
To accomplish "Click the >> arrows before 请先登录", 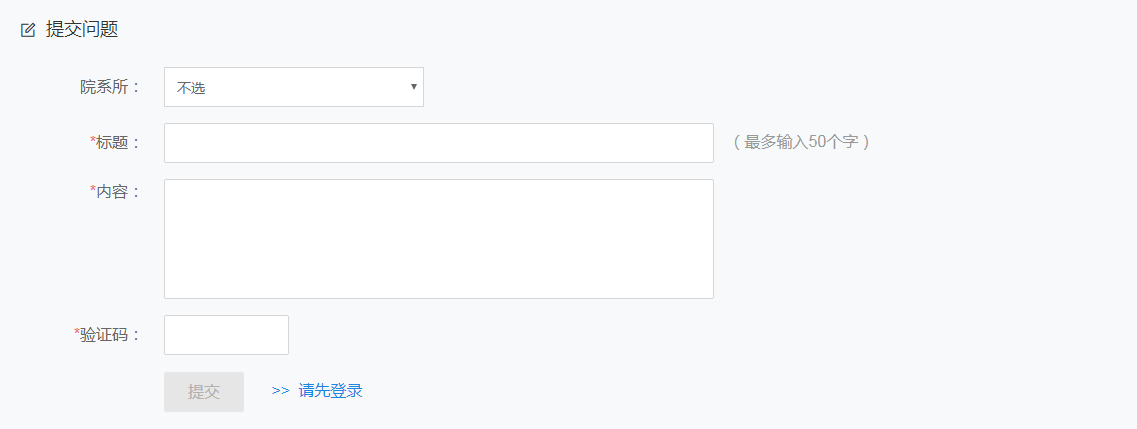I will tap(281, 391).
